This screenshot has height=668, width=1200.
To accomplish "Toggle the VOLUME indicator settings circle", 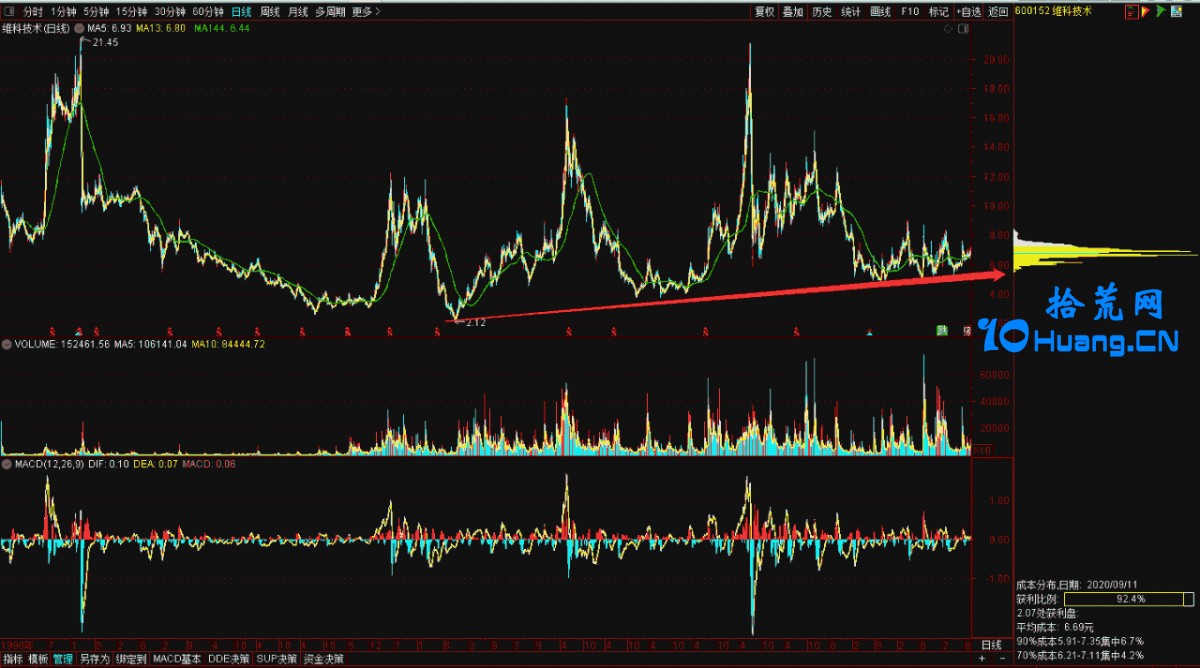I will tap(6, 344).
